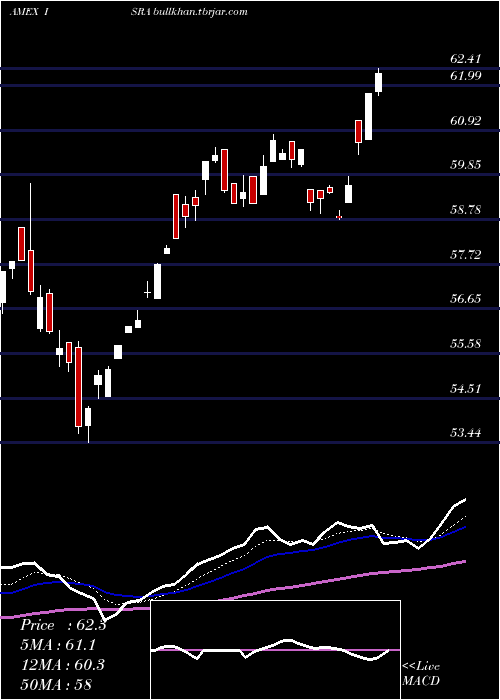Click the 53.44 price level label

(466, 432)
